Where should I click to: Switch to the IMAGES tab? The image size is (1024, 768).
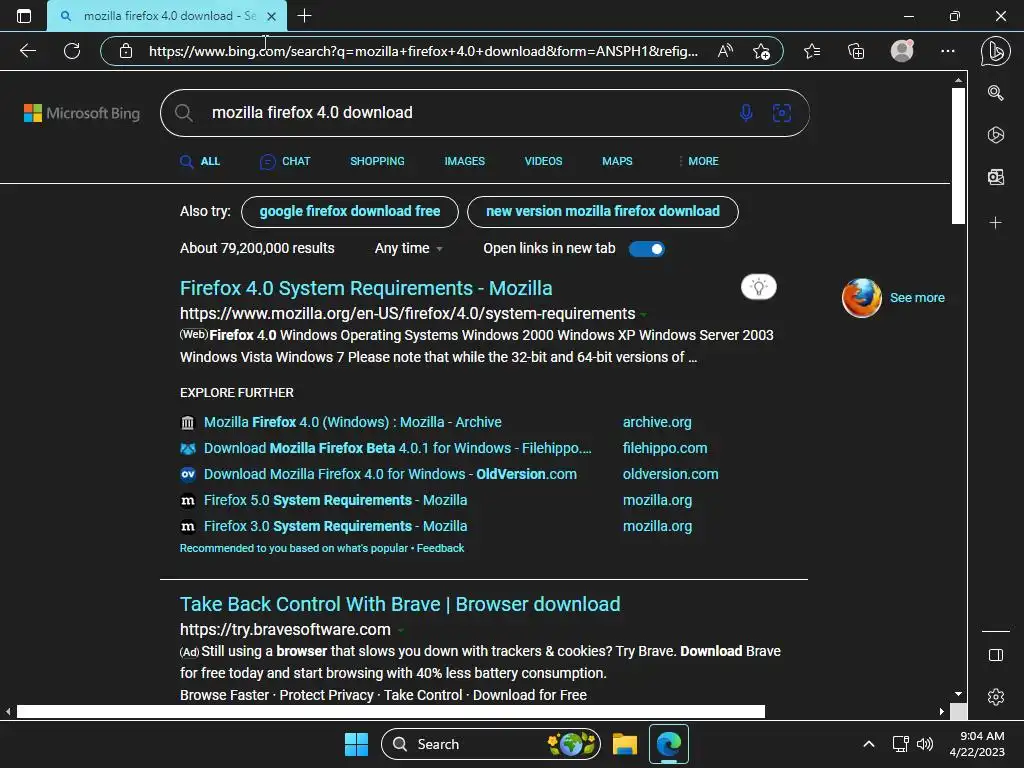coord(464,161)
